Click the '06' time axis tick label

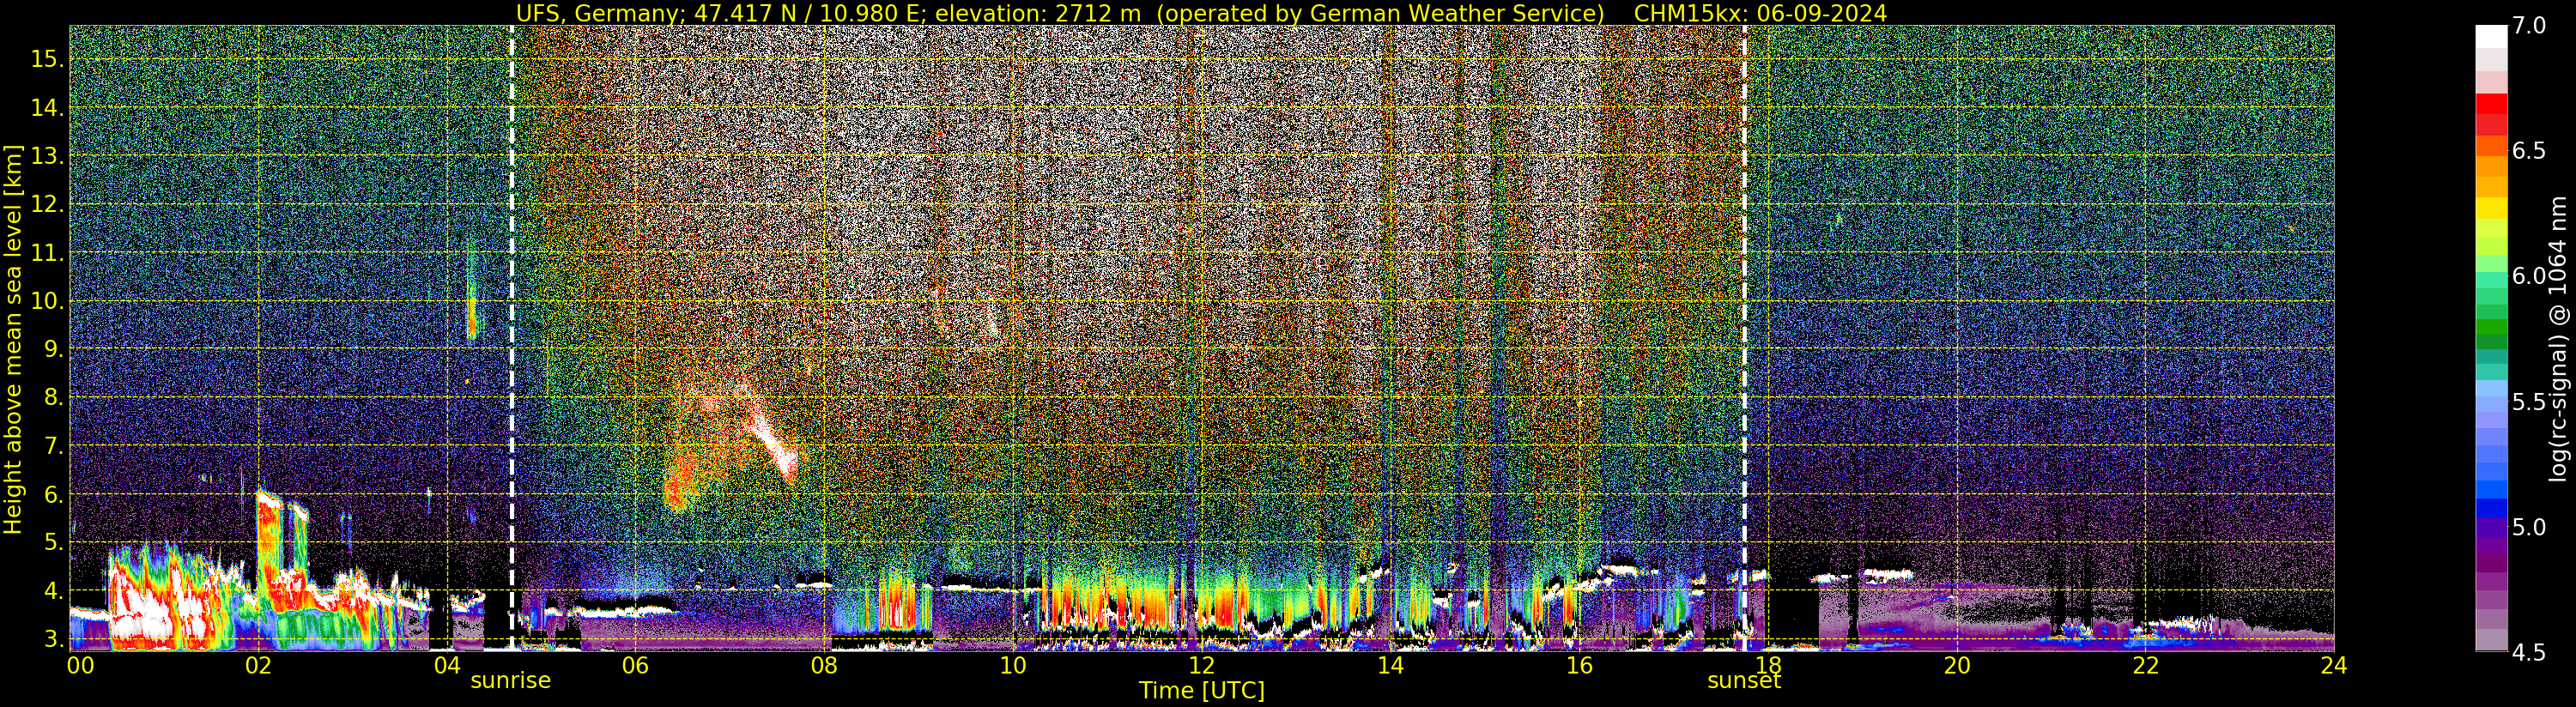click(x=636, y=666)
